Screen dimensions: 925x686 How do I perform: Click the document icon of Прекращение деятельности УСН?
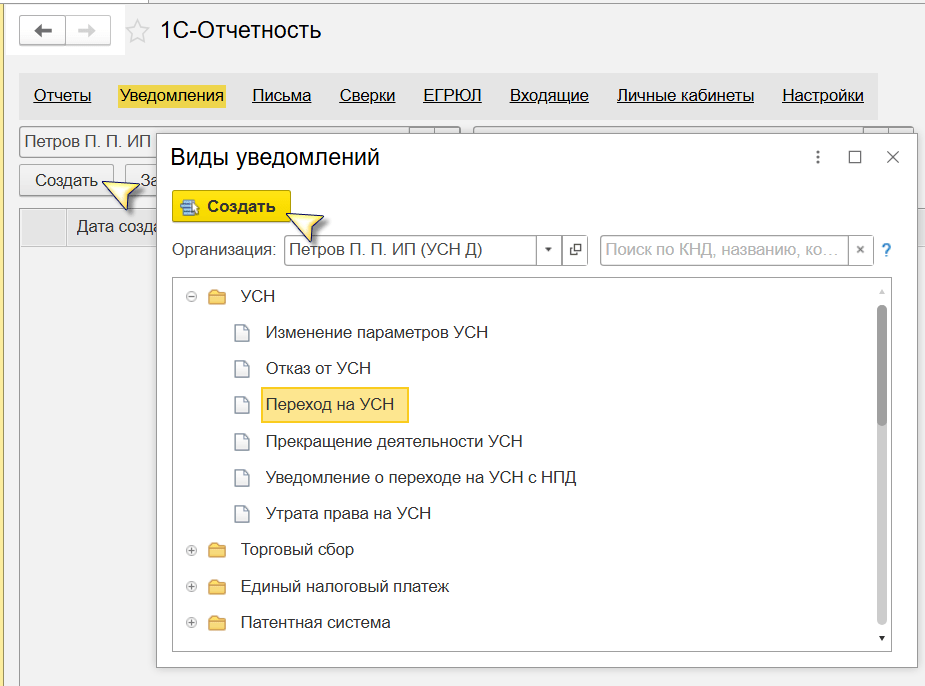pos(242,442)
